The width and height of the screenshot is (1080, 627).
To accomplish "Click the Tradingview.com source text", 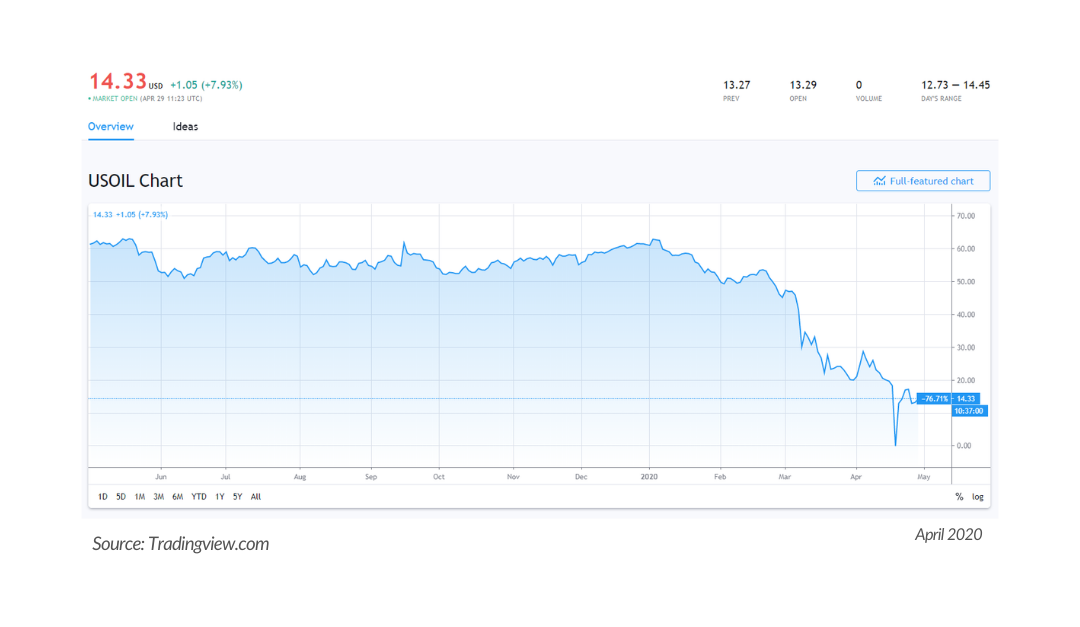I will pos(209,544).
